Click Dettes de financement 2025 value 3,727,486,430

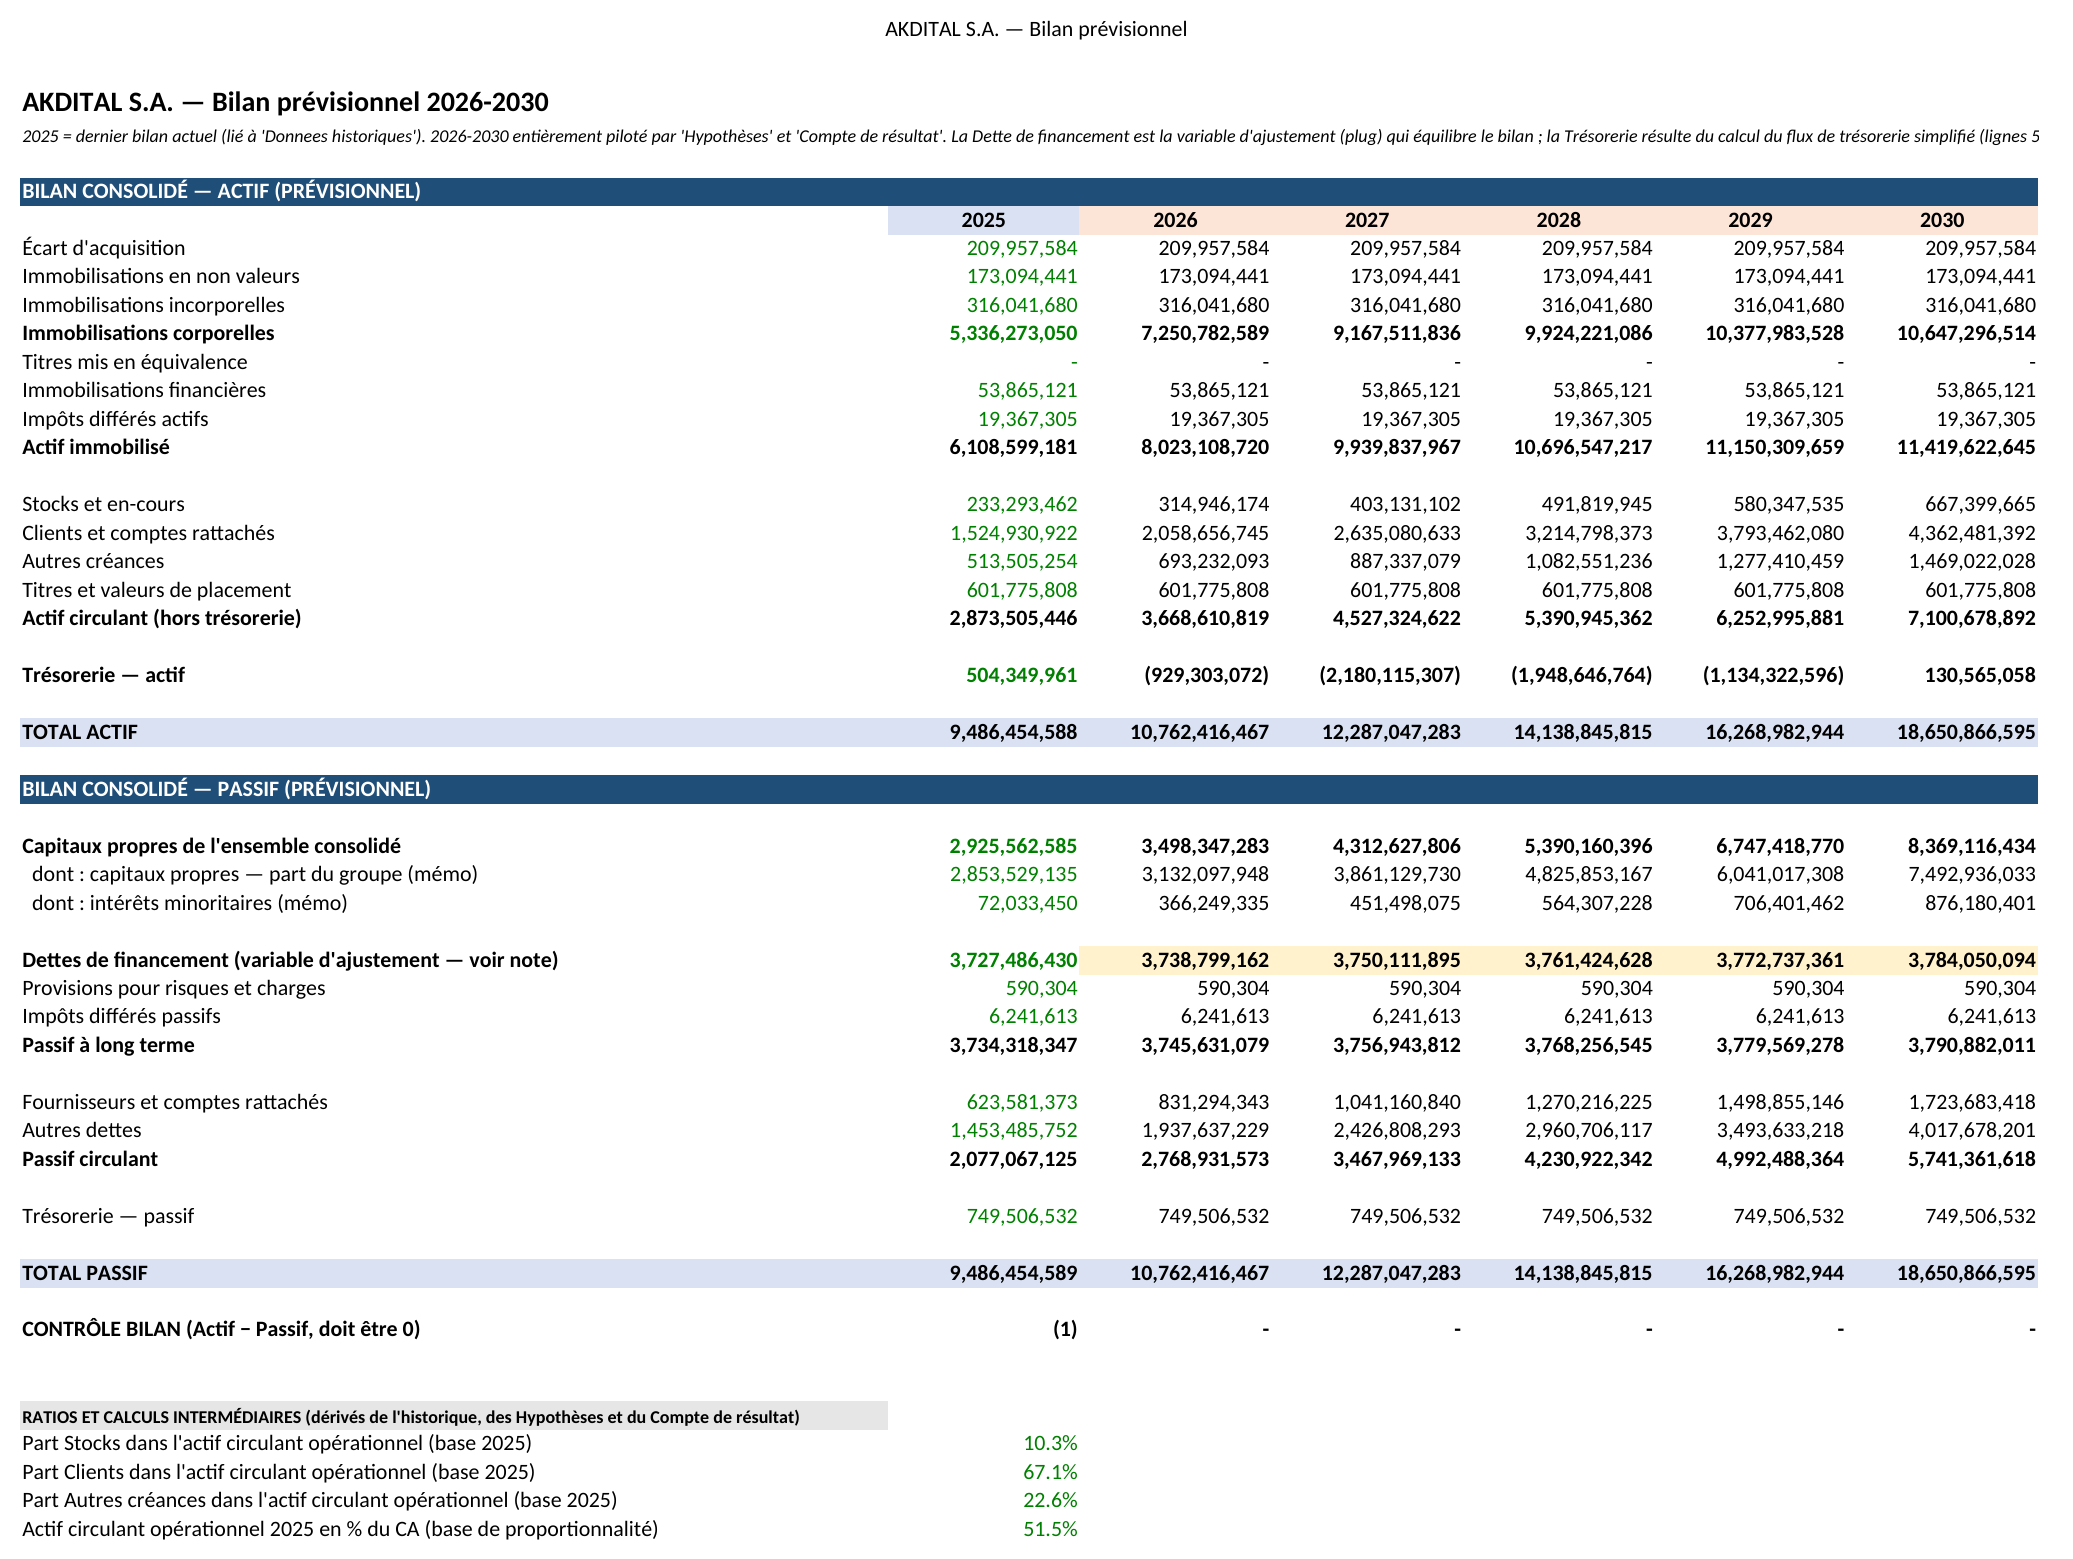pyautogui.click(x=1013, y=960)
